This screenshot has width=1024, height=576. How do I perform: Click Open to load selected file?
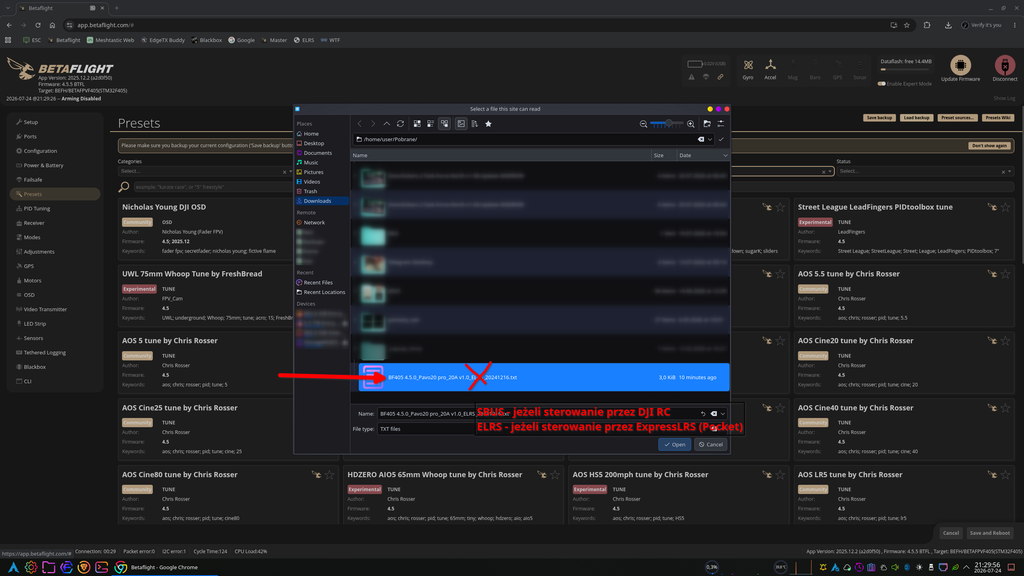pos(675,445)
